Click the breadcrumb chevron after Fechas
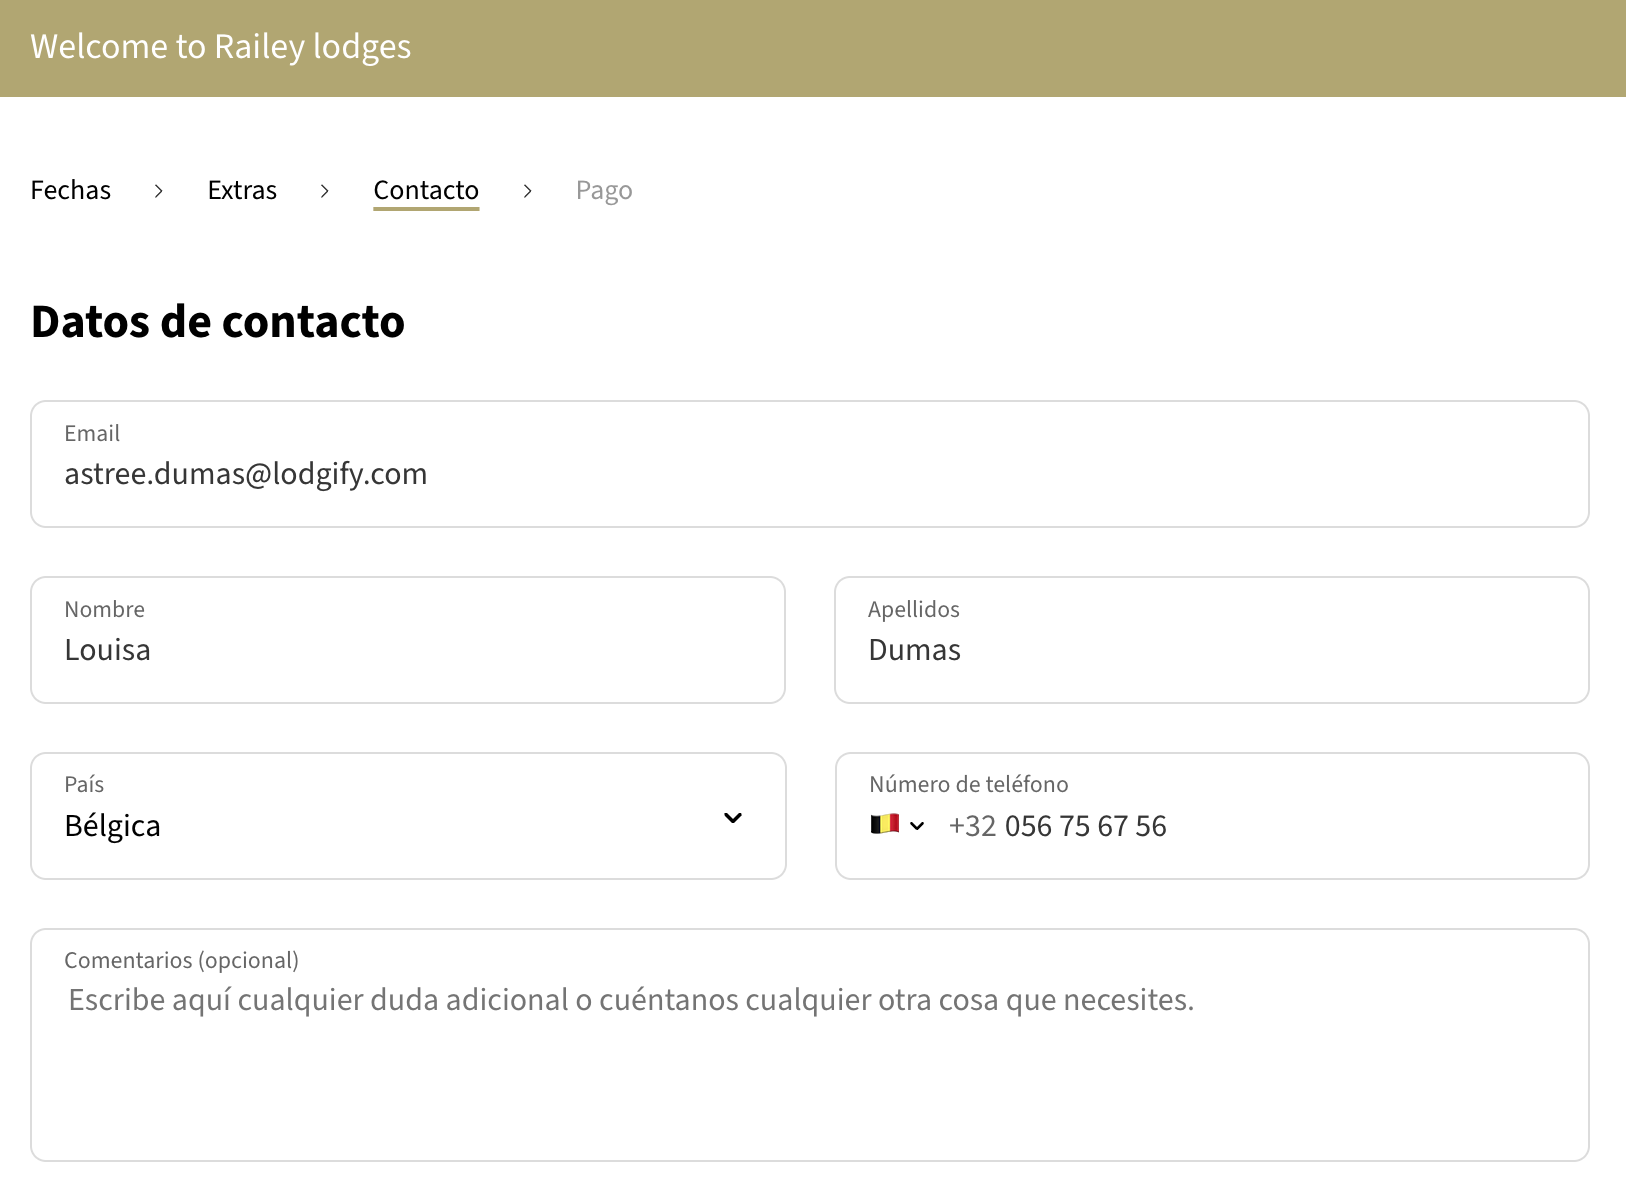Viewport: 1626px width, 1196px height. 158,190
